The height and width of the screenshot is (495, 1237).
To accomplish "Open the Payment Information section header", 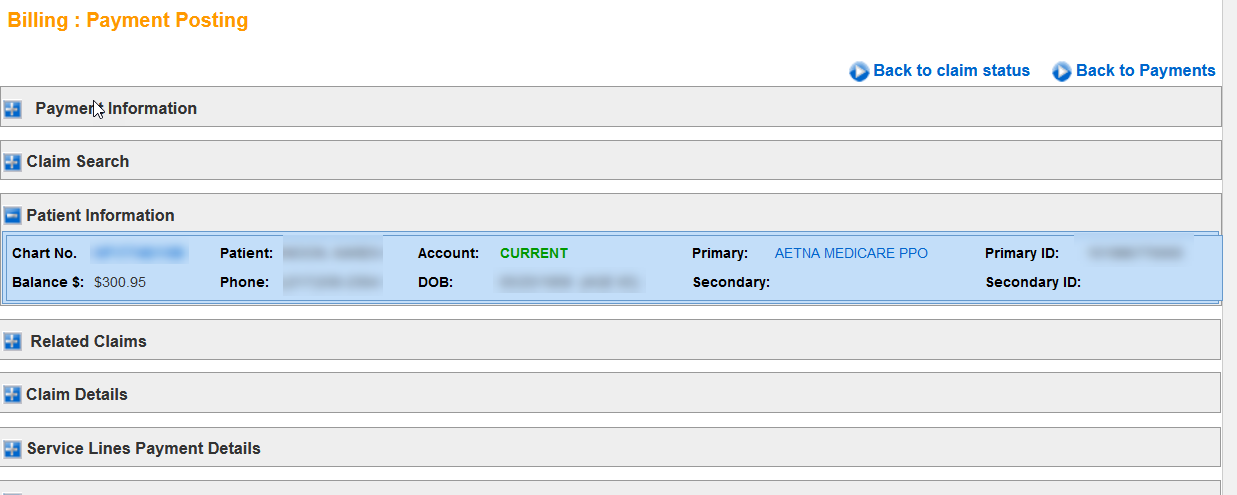I will click(x=116, y=108).
